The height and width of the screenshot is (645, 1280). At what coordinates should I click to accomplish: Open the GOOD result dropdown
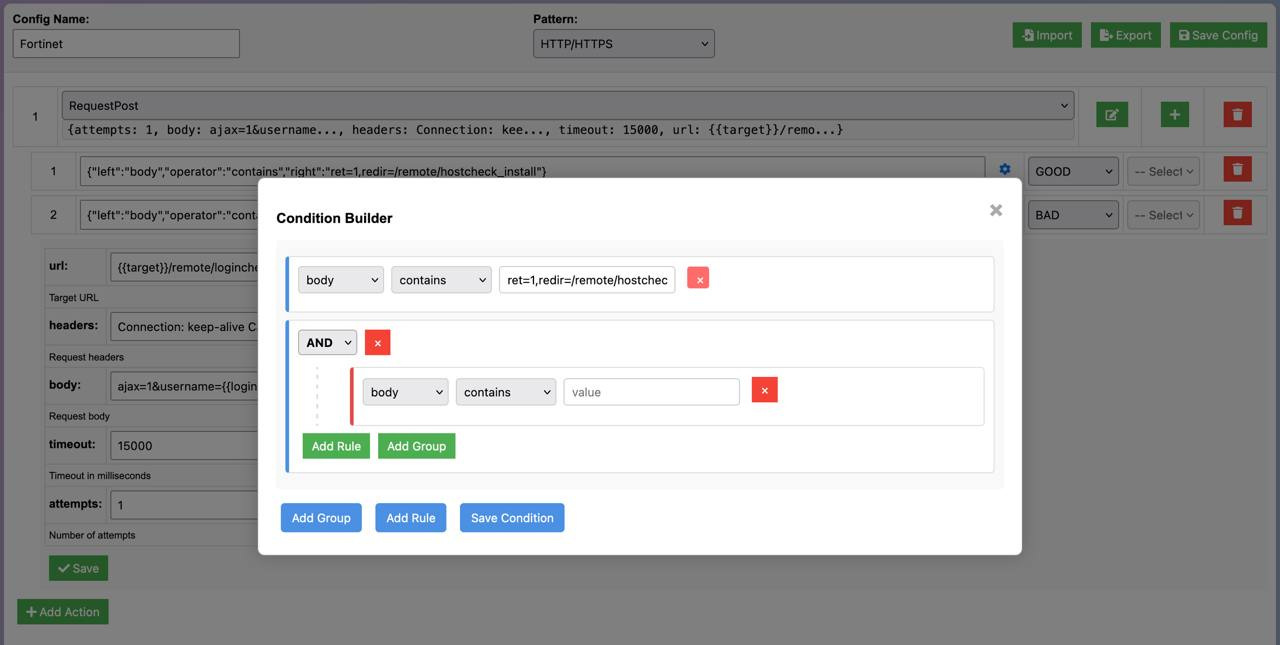click(1073, 171)
